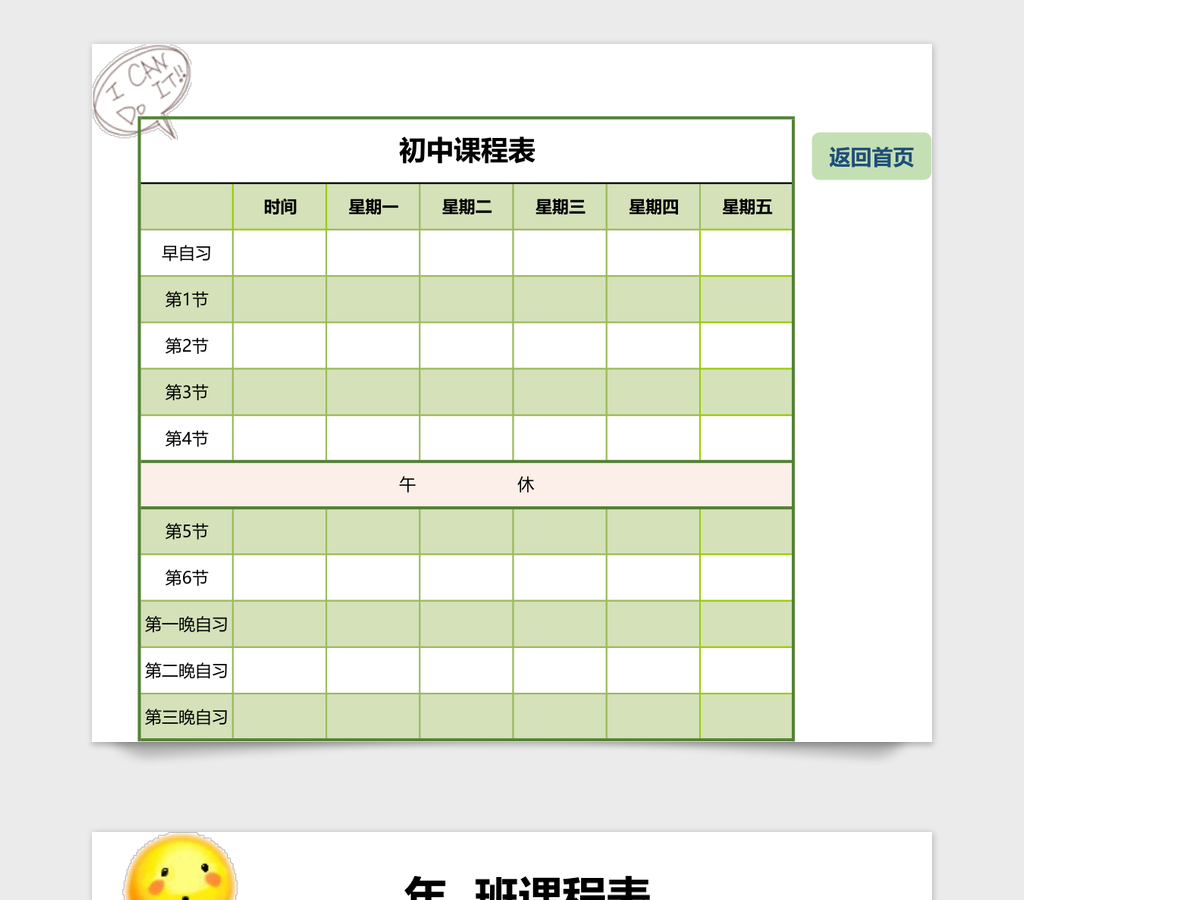Click the 第二晚自习 星期三 cell

coord(560,670)
